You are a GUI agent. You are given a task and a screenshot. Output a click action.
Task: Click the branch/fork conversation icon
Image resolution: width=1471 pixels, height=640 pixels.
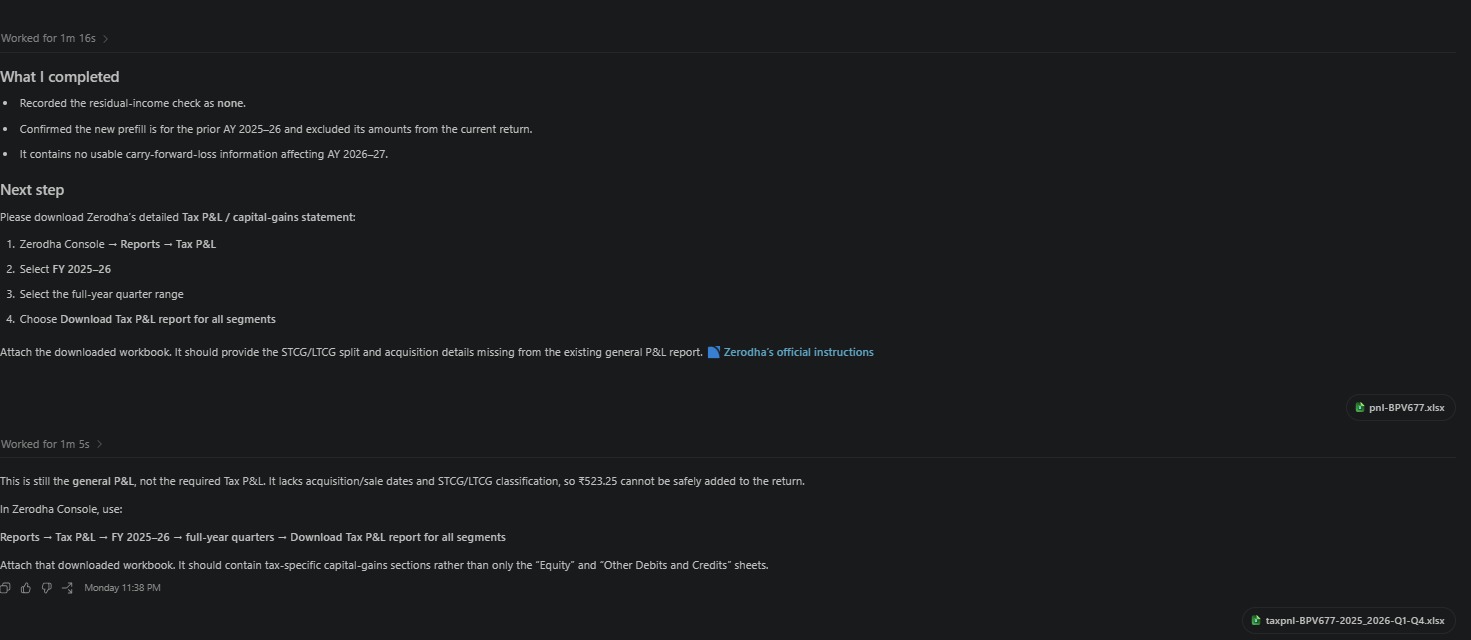pyautogui.click(x=67, y=588)
